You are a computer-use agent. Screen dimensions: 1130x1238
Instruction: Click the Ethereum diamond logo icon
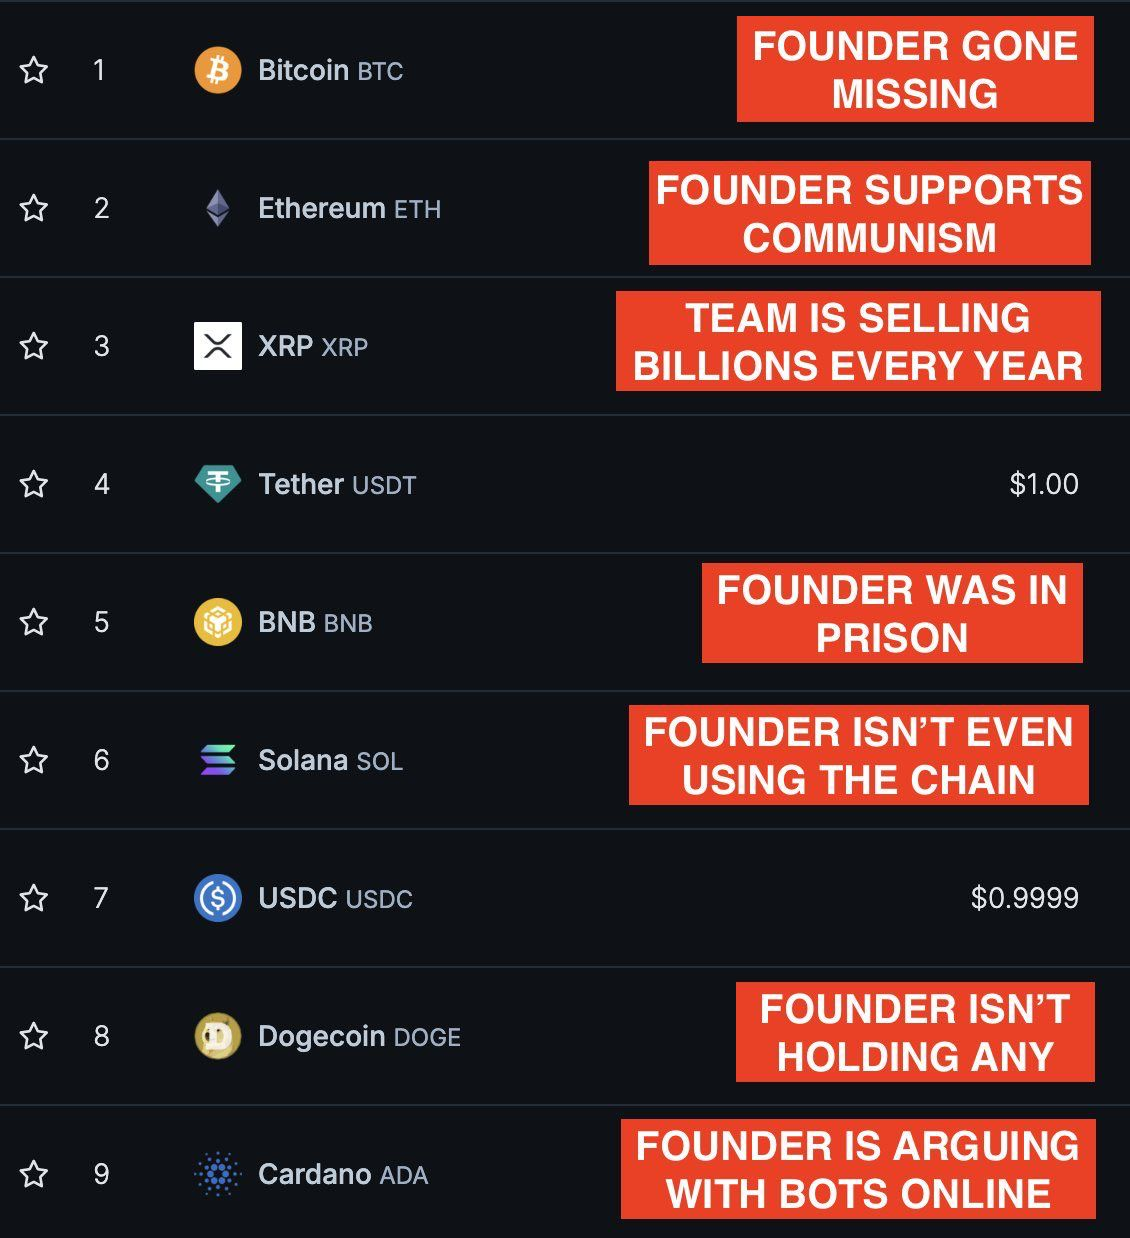pos(218,208)
